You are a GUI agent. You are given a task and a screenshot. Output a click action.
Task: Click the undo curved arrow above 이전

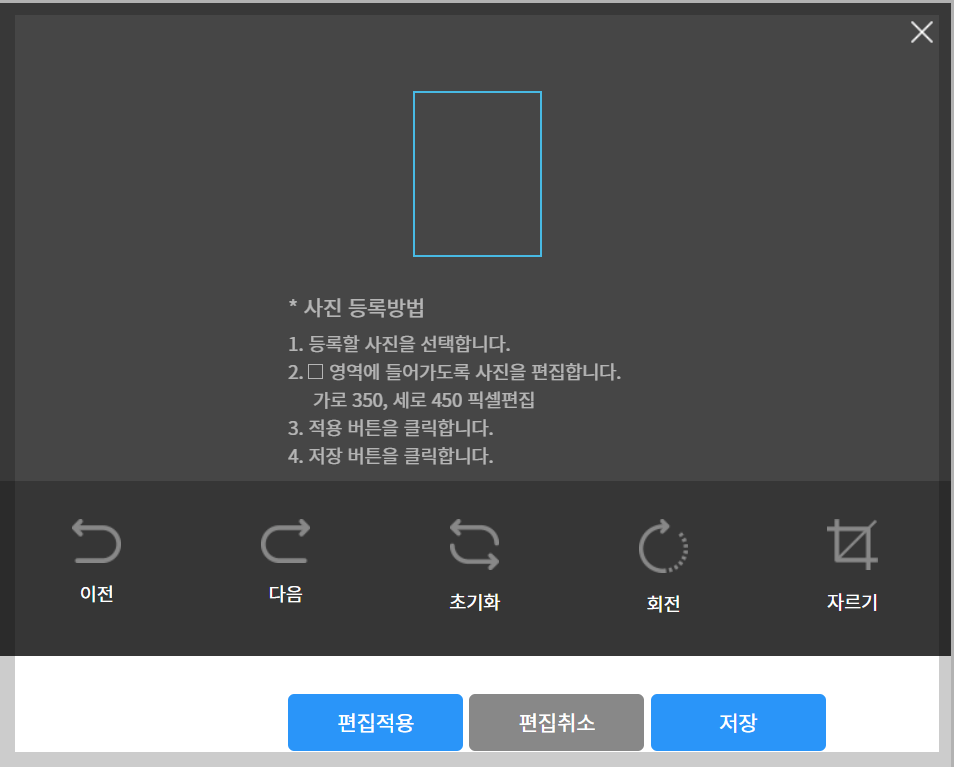[95, 543]
